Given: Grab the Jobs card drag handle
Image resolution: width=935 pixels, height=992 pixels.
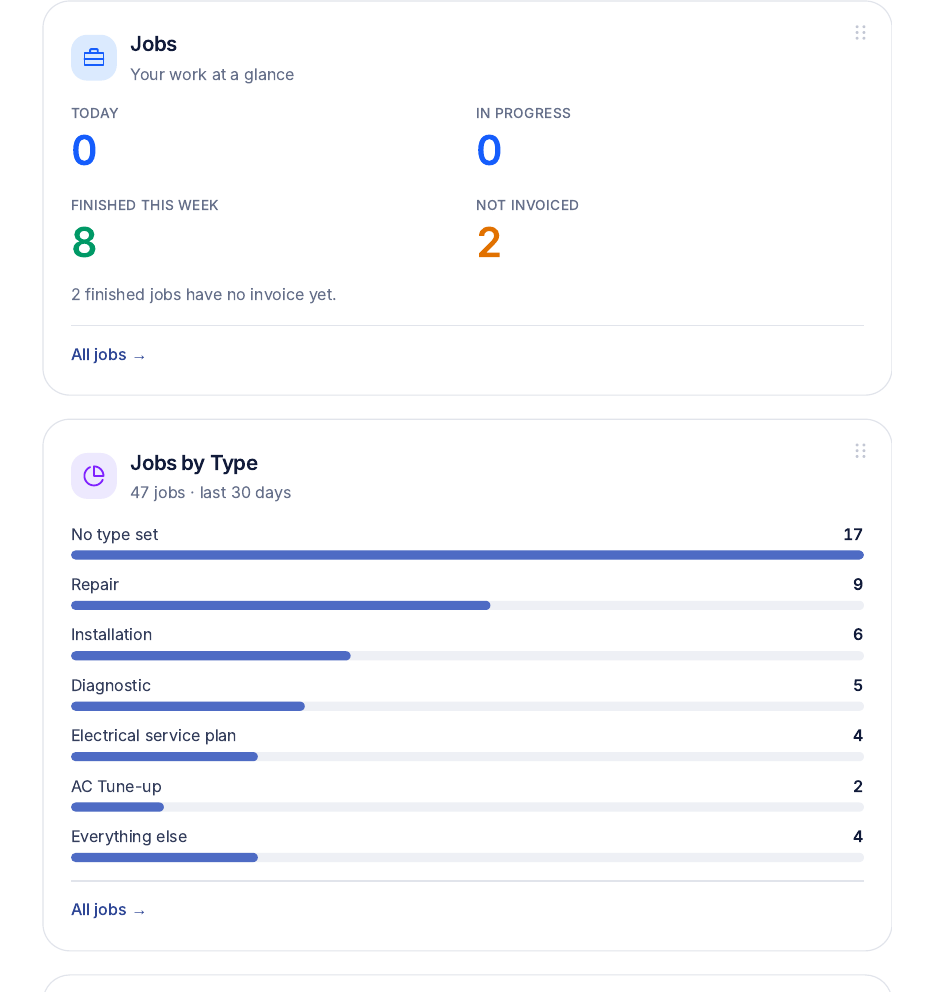Looking at the screenshot, I should click(x=860, y=33).
